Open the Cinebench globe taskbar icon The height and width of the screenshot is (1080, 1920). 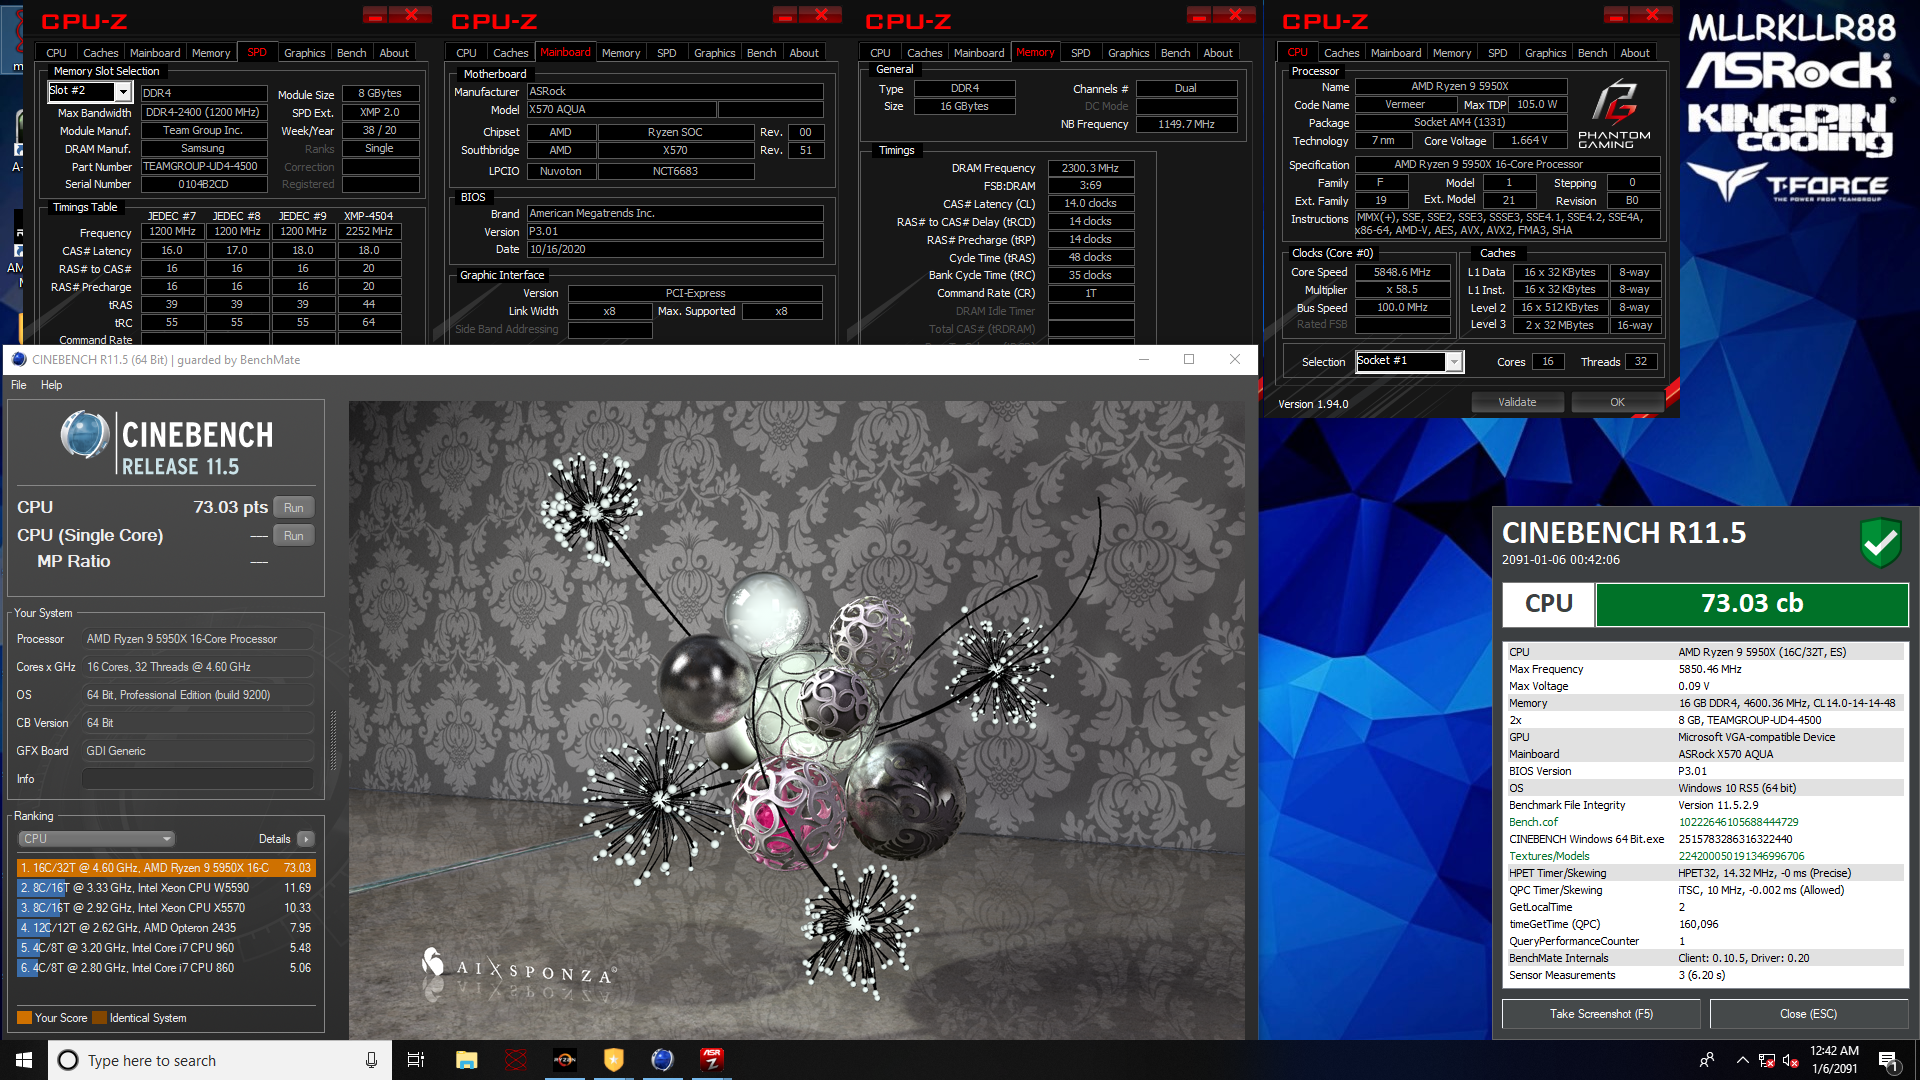(662, 1060)
